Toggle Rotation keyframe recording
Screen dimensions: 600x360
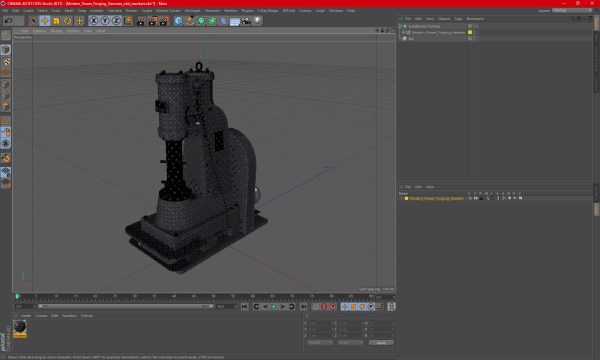tap(362, 307)
